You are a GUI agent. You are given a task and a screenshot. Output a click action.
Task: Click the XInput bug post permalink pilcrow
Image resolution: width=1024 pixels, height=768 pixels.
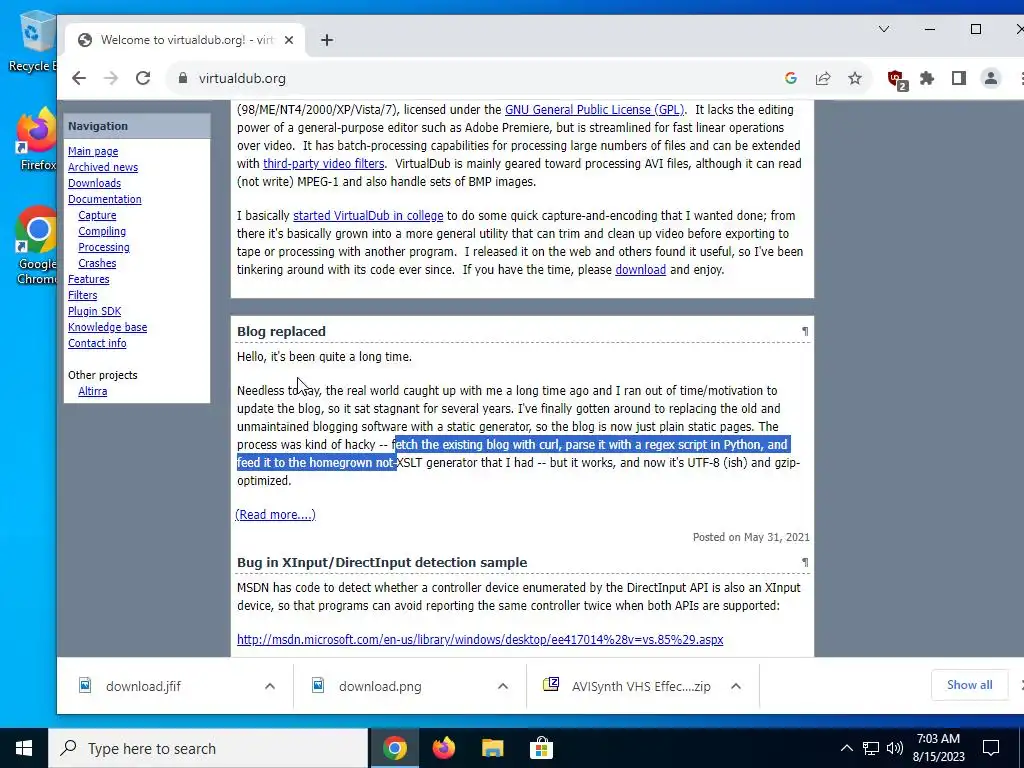[x=805, y=562]
